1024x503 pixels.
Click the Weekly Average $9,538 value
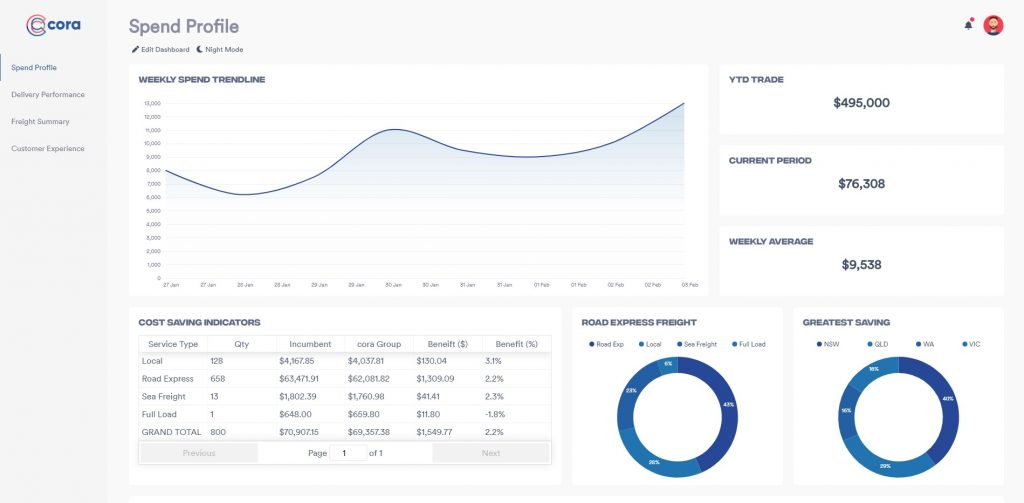pyautogui.click(x=861, y=265)
